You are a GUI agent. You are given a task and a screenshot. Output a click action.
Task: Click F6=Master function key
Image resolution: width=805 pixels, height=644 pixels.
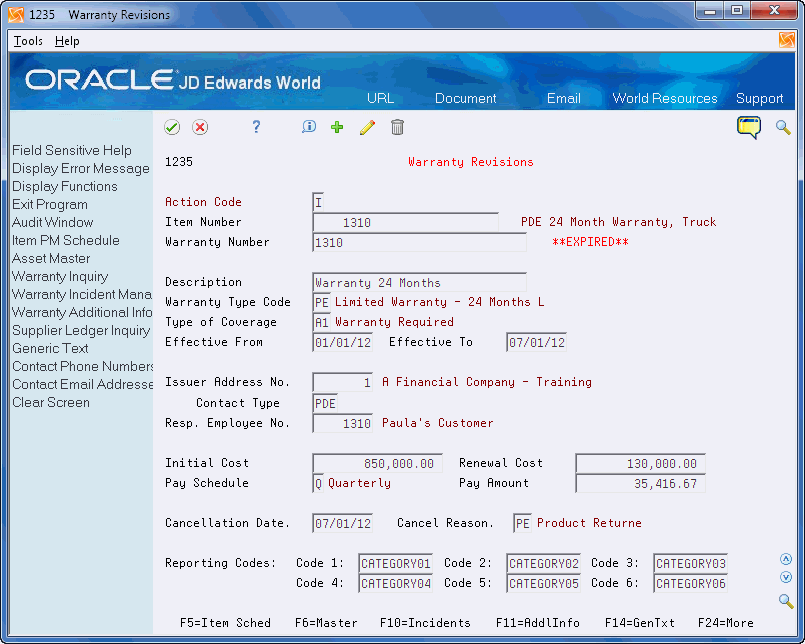tap(326, 623)
